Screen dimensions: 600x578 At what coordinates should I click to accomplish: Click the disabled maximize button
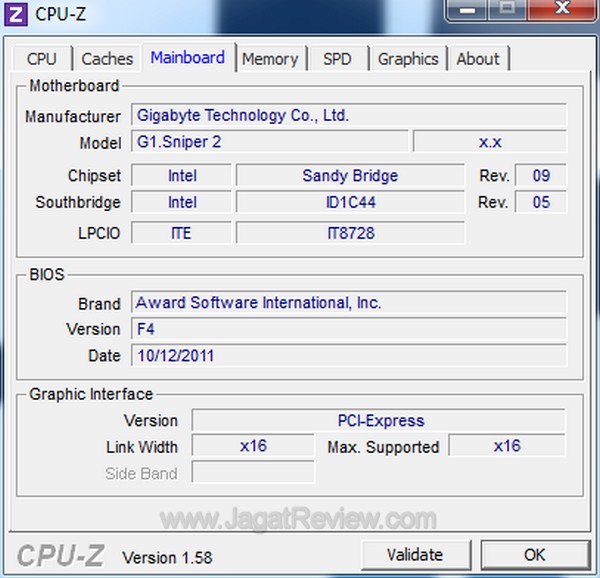pyautogui.click(x=507, y=8)
